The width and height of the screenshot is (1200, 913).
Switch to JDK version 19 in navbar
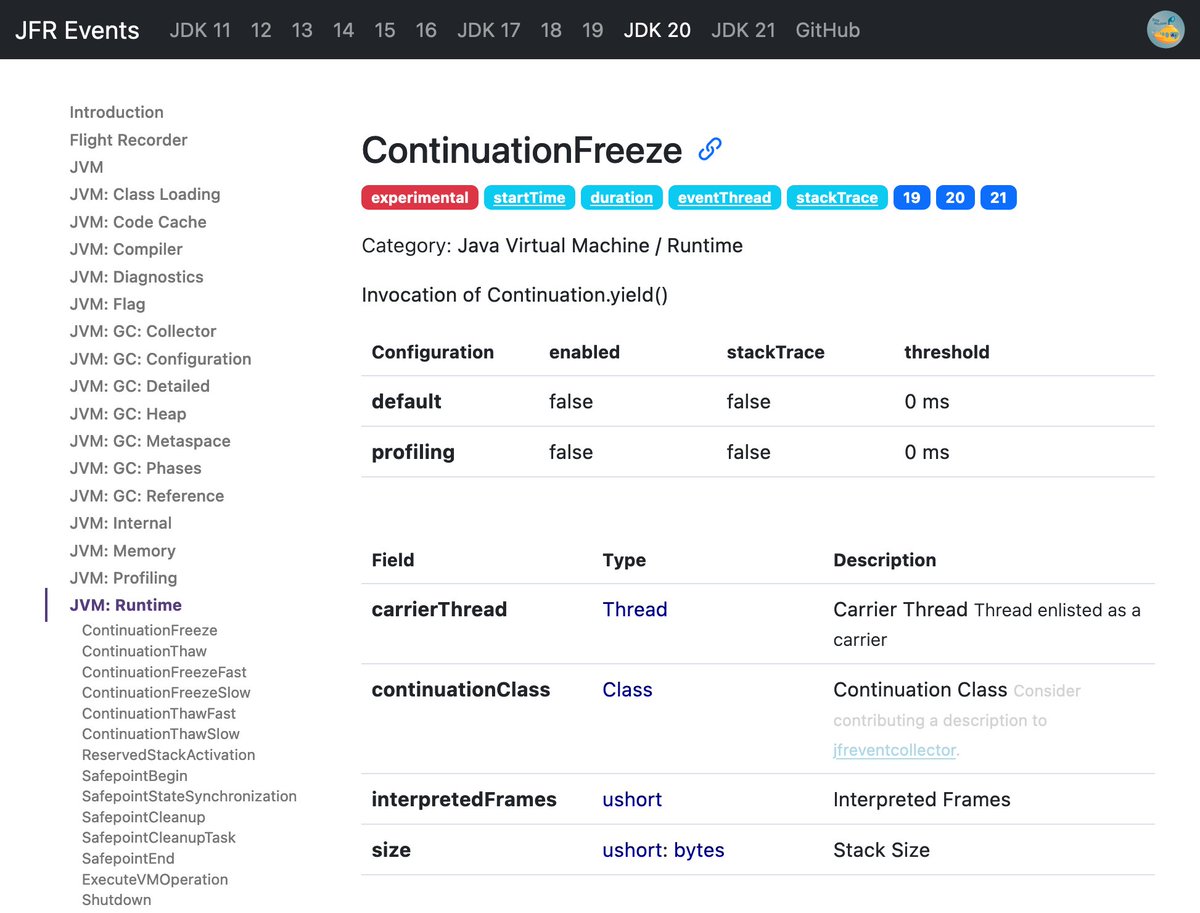593,30
